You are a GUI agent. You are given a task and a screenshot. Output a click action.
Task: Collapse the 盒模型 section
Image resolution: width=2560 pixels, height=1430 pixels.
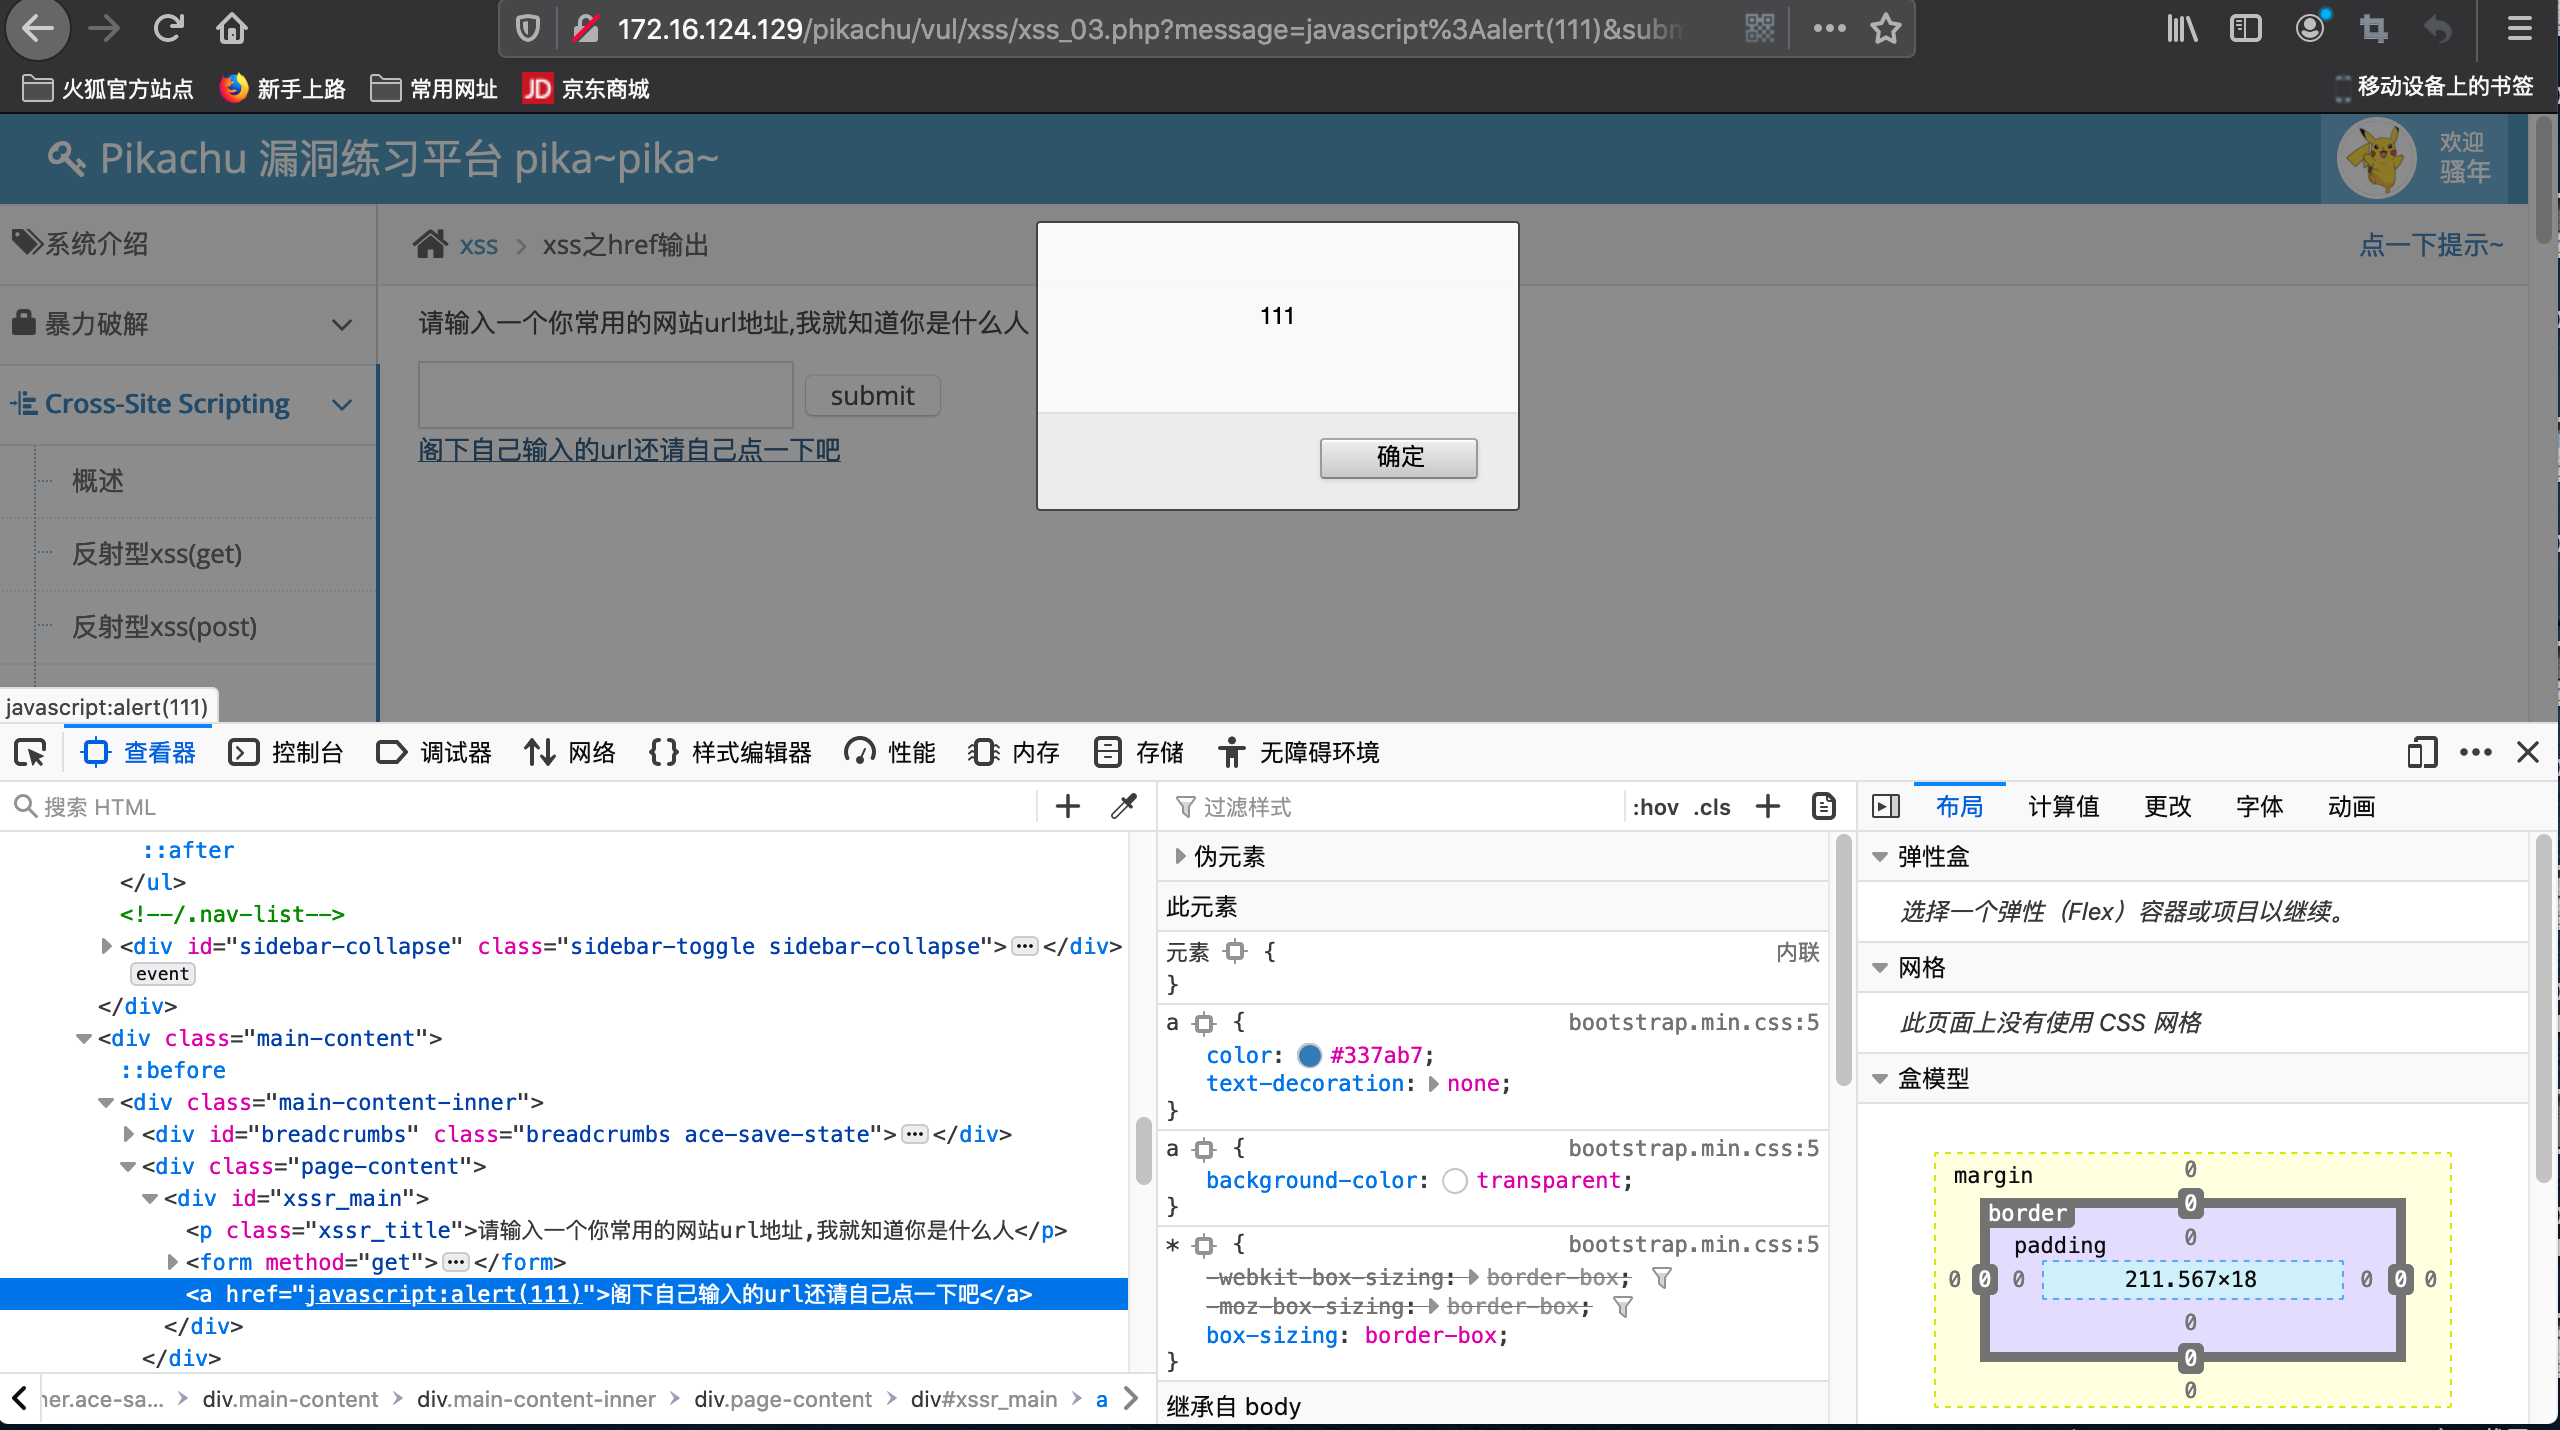point(1880,1078)
